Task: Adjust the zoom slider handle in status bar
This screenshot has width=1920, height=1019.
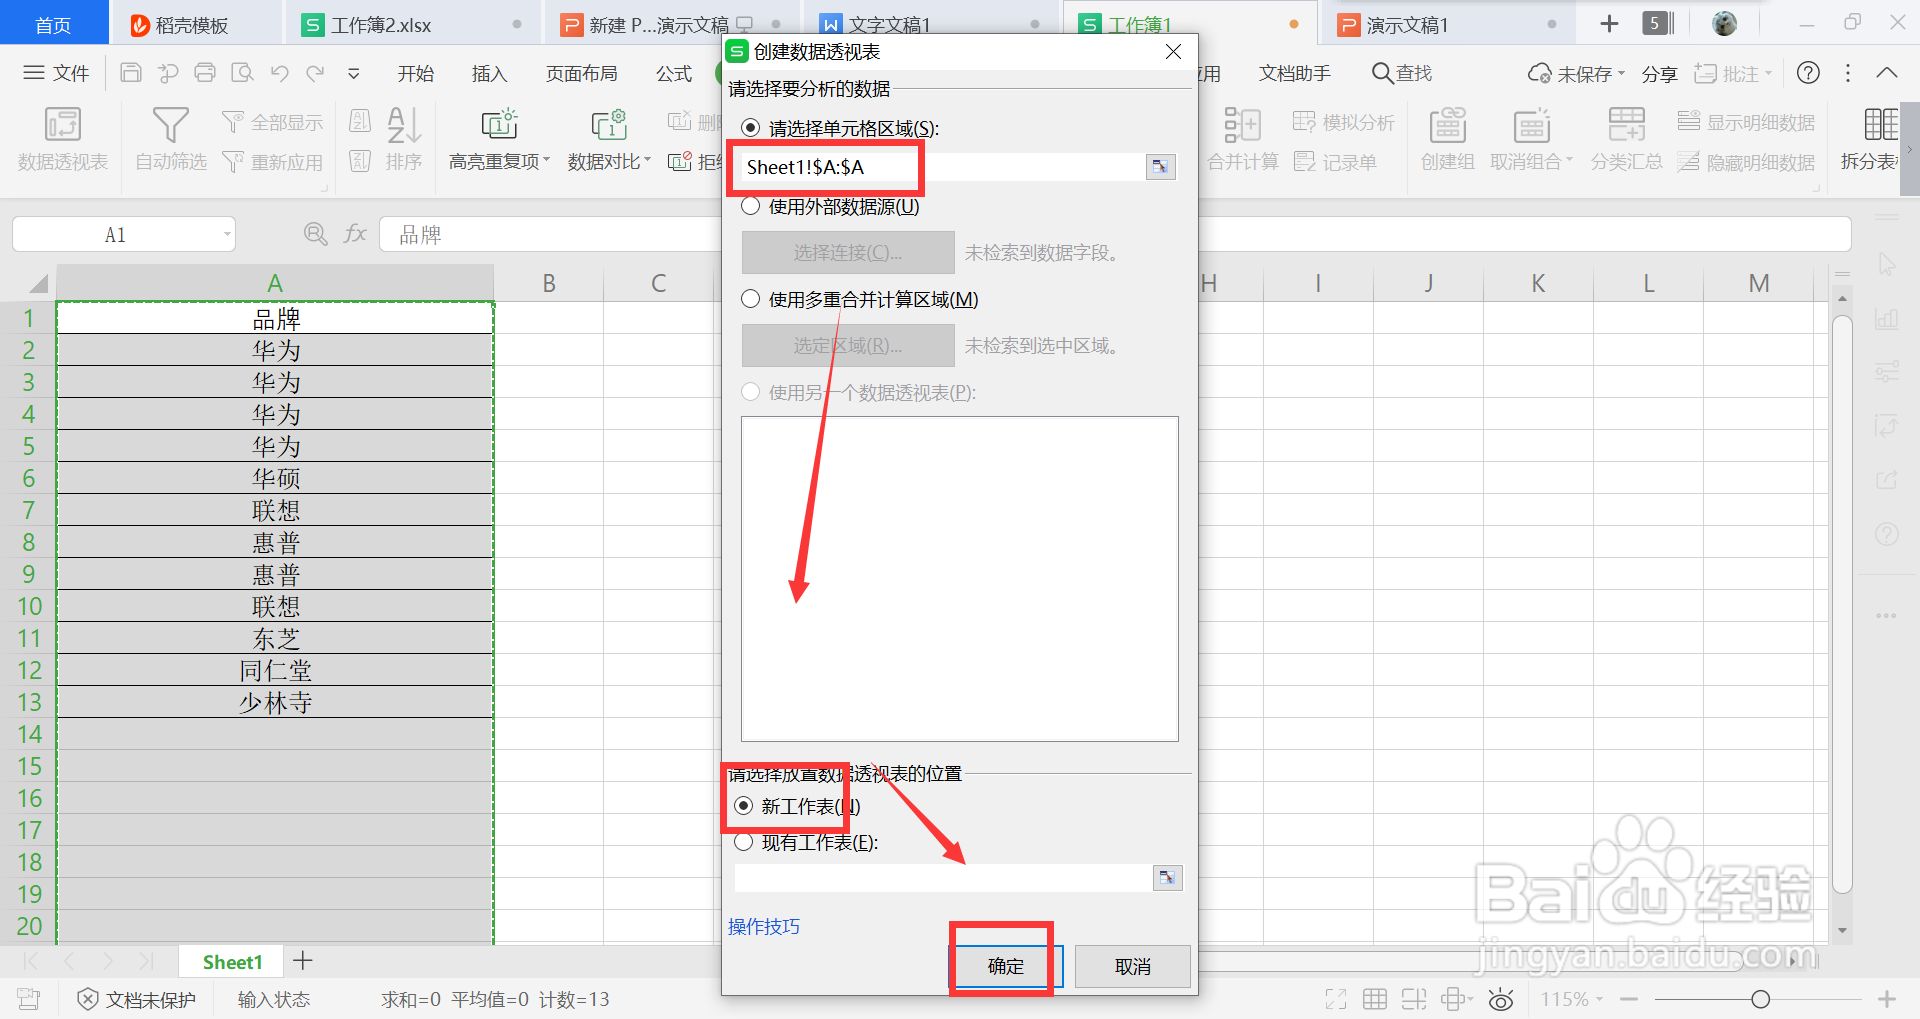Action: click(1761, 999)
